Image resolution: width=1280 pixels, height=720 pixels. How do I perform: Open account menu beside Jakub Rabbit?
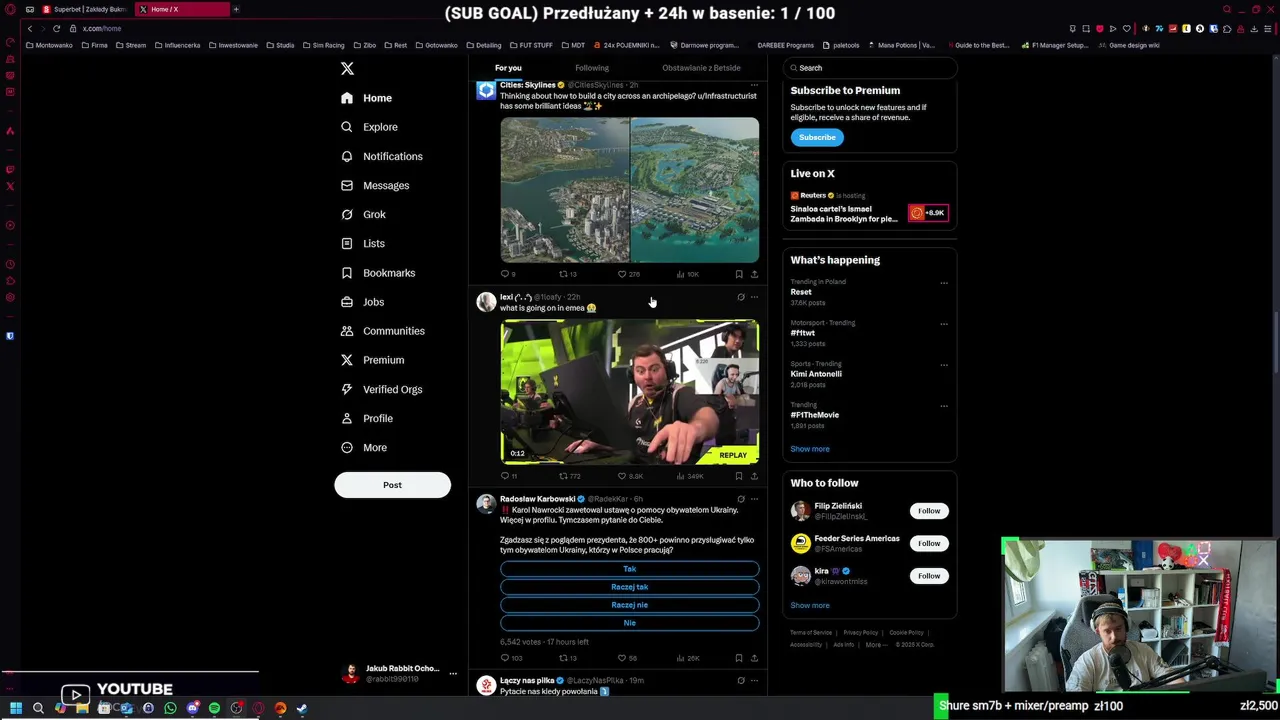[x=453, y=673]
